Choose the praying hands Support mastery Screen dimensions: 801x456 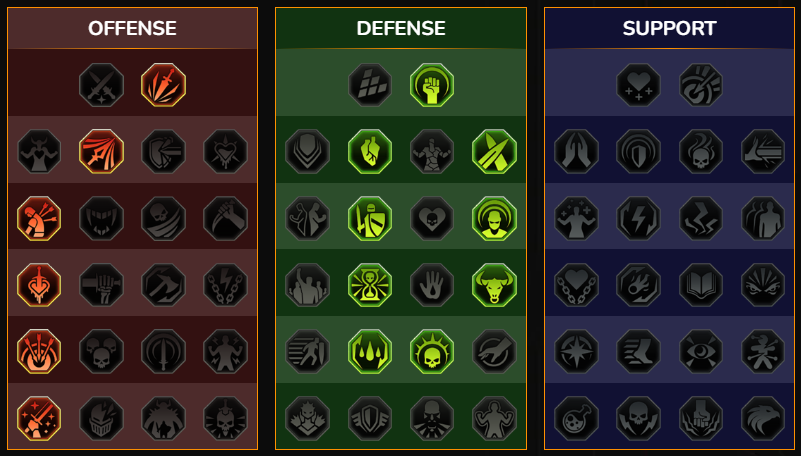tap(576, 151)
